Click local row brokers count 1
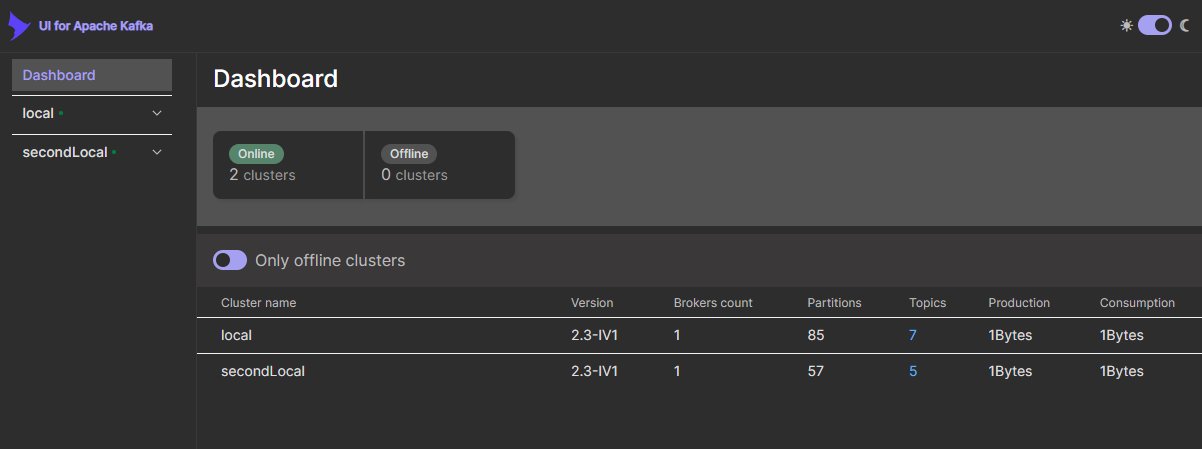Screen dimensions: 1202x449 tap(677, 335)
